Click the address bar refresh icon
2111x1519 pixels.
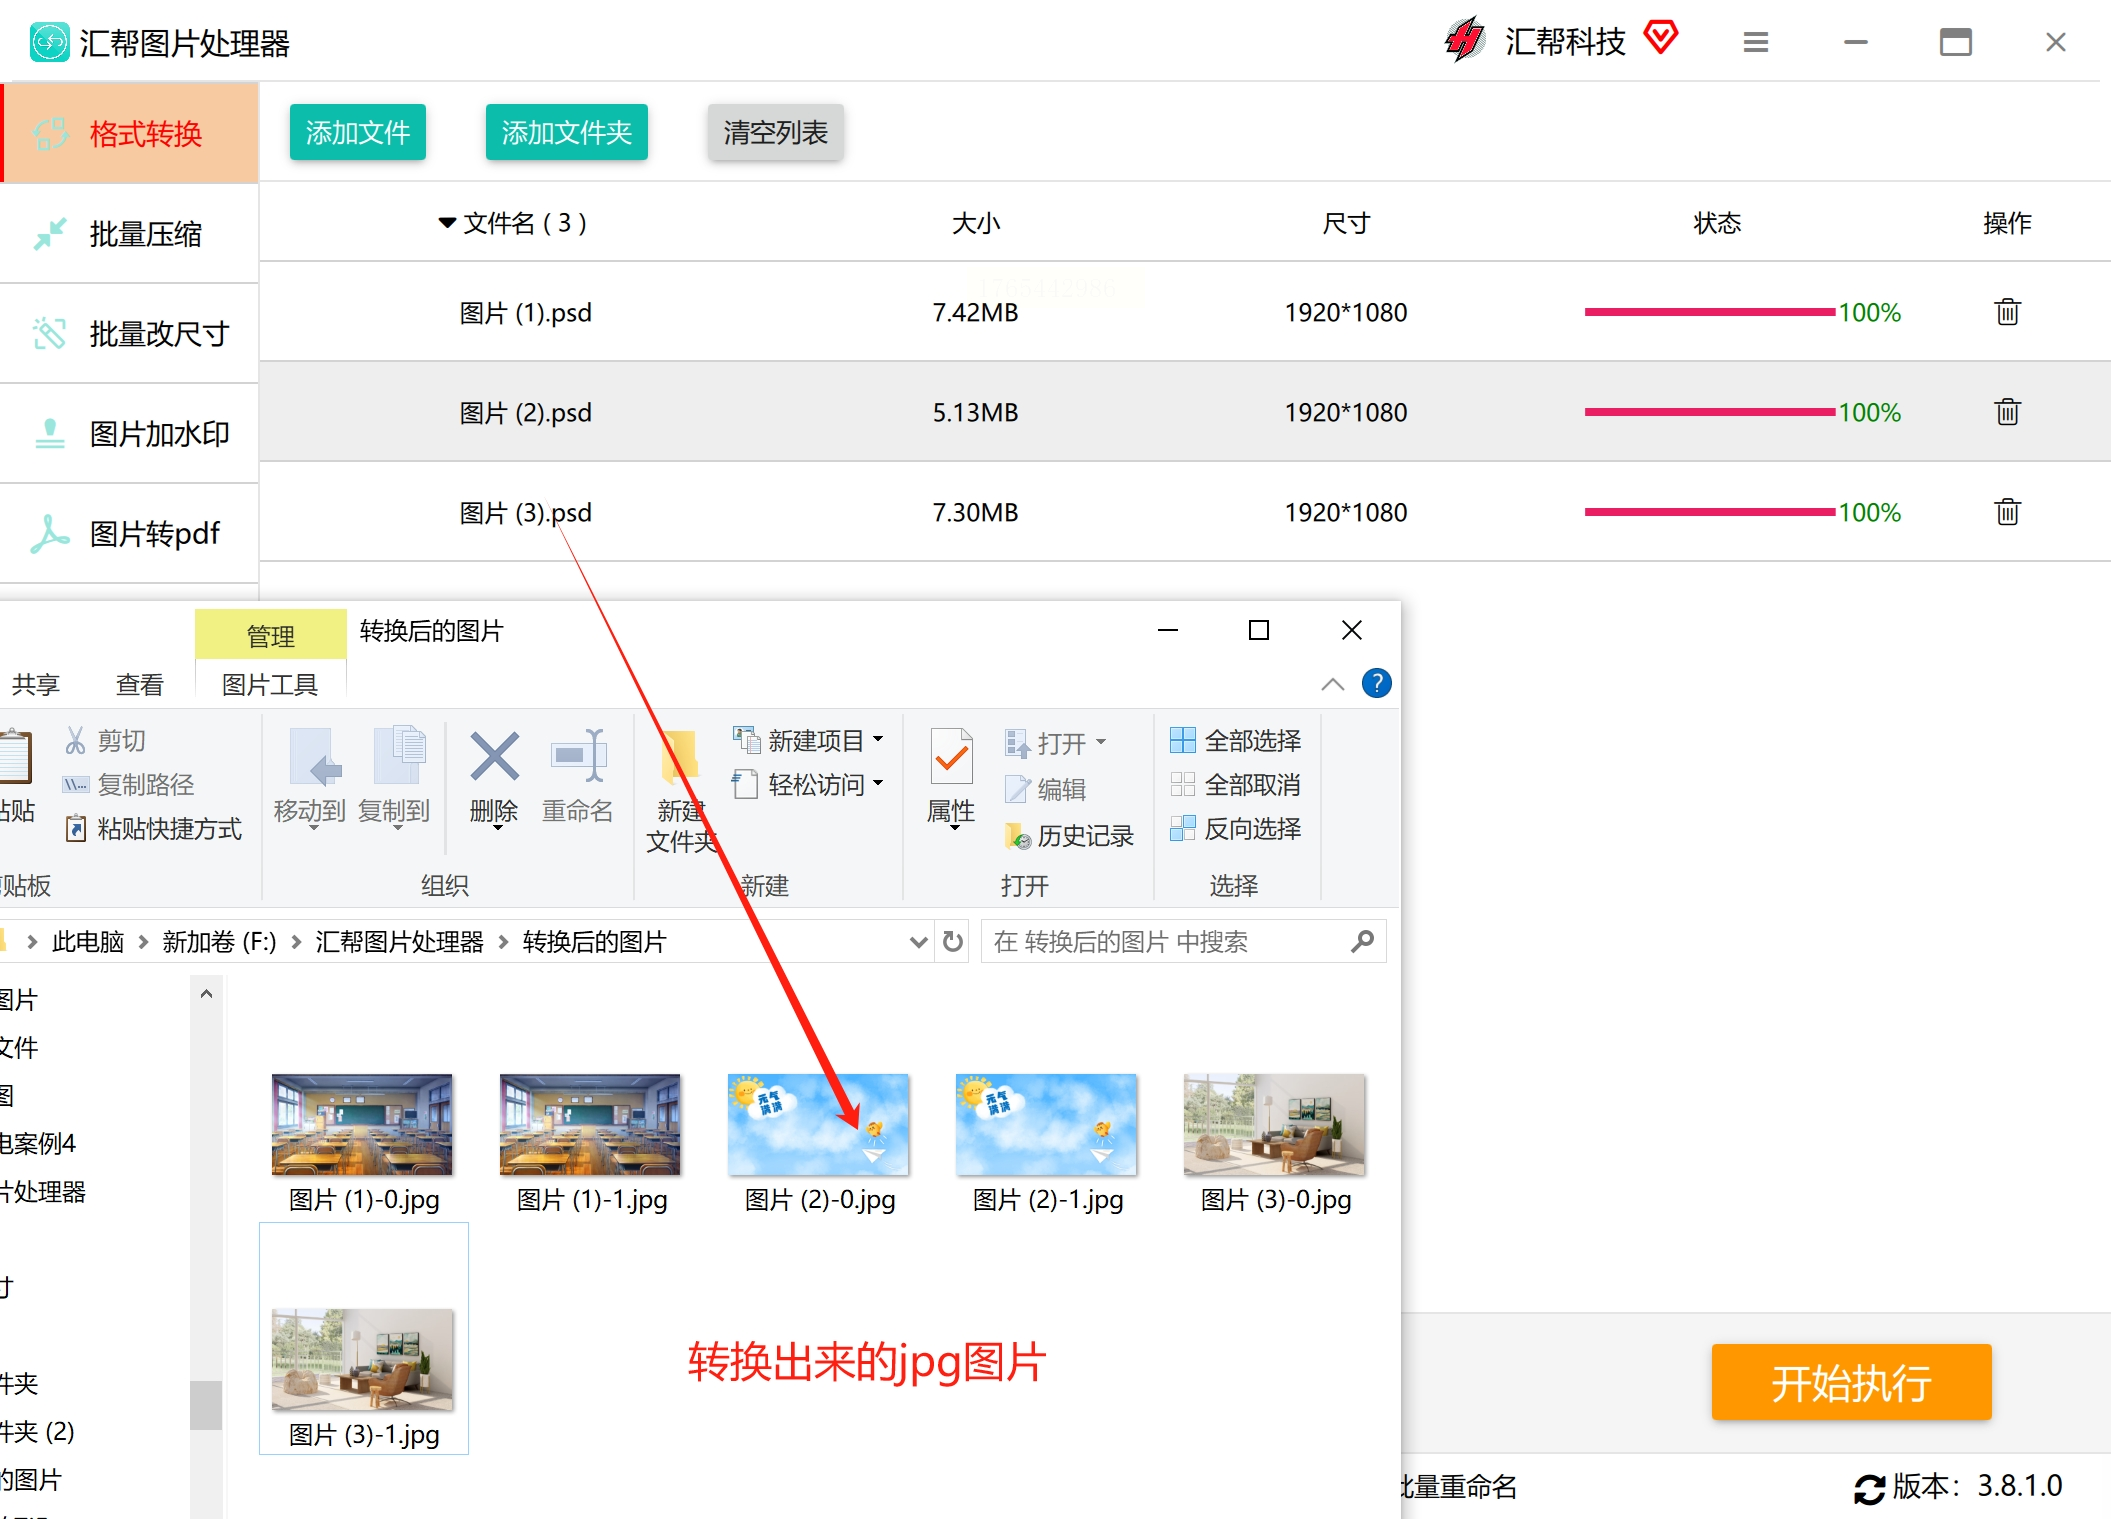(x=953, y=942)
